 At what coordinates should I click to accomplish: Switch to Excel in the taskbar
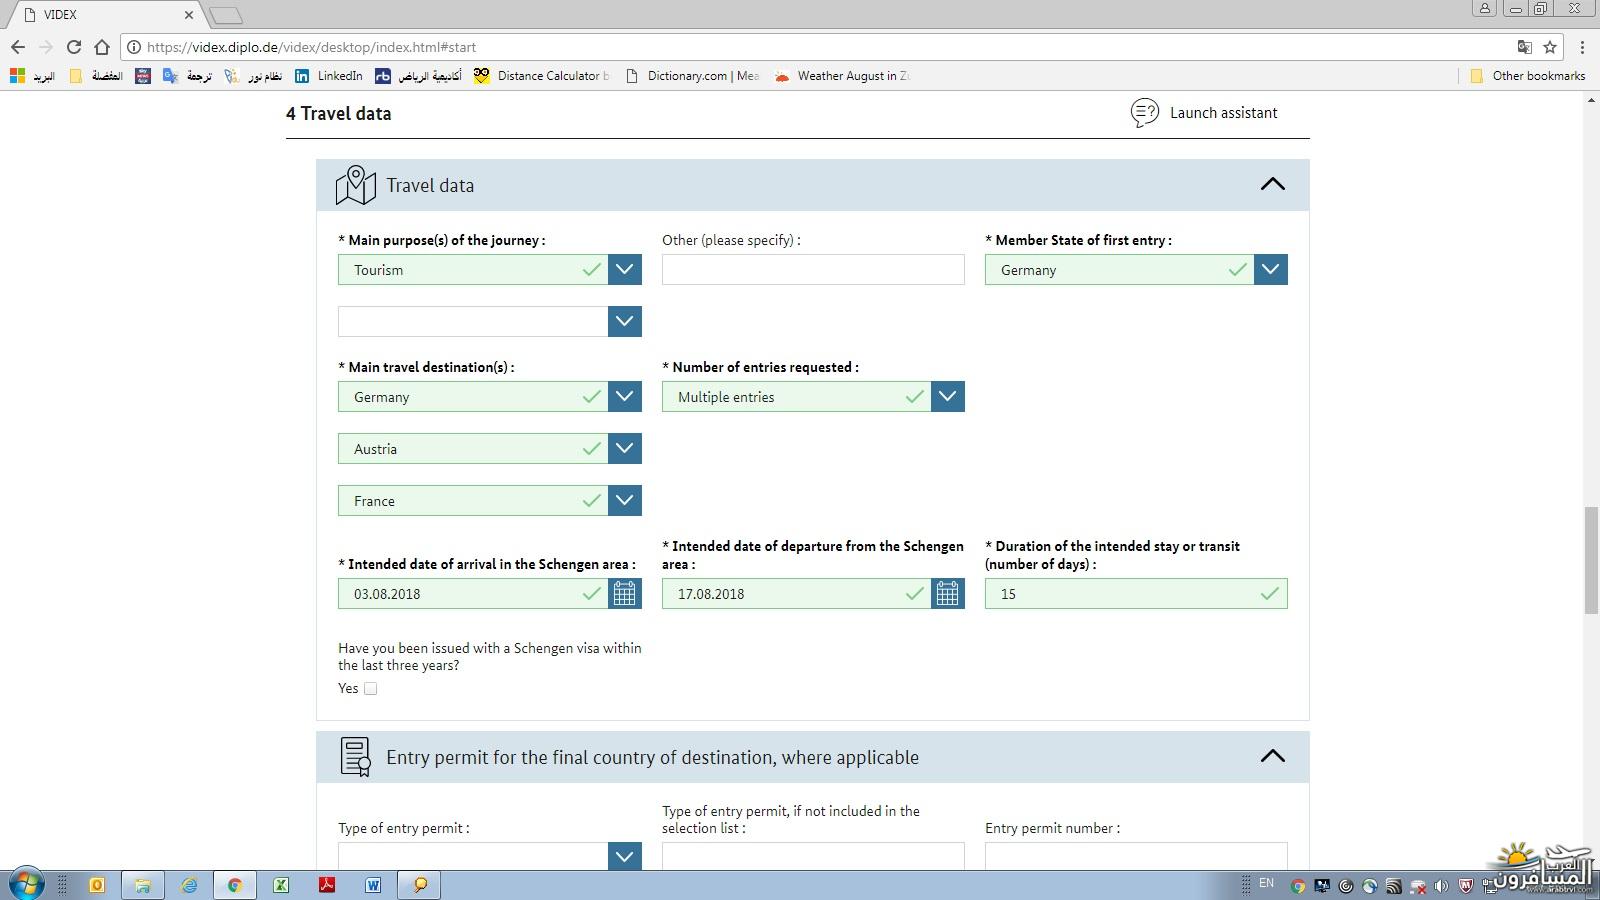pos(281,885)
